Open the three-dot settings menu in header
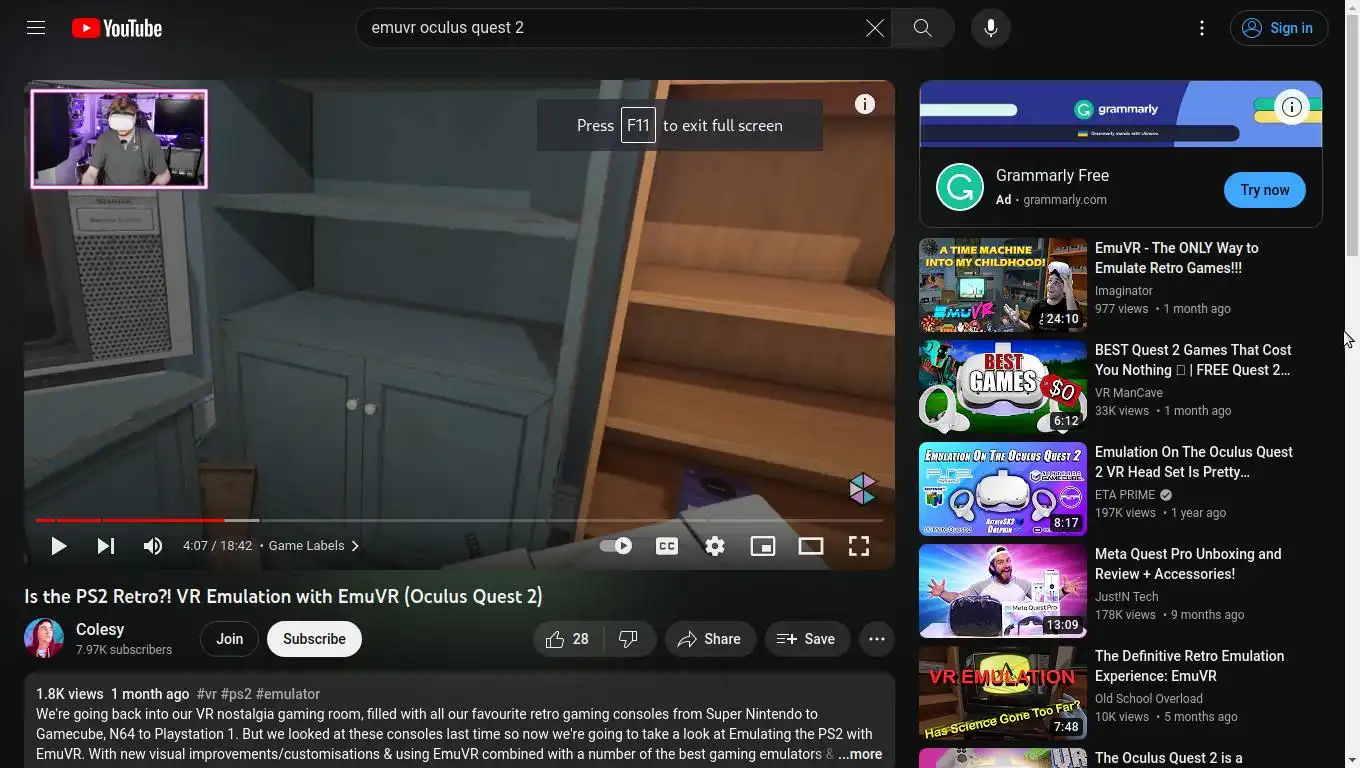 (x=1202, y=28)
